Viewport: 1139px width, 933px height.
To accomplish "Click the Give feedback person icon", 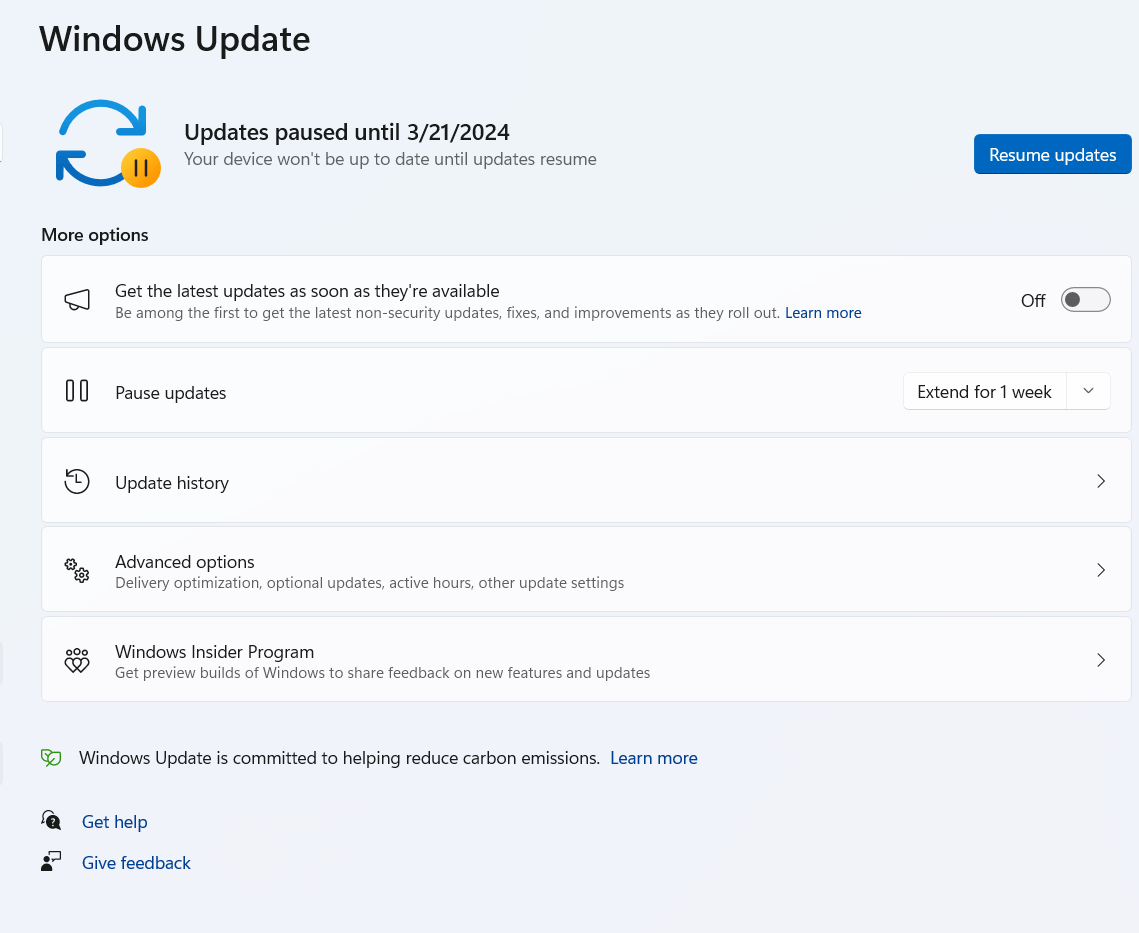I will (51, 862).
